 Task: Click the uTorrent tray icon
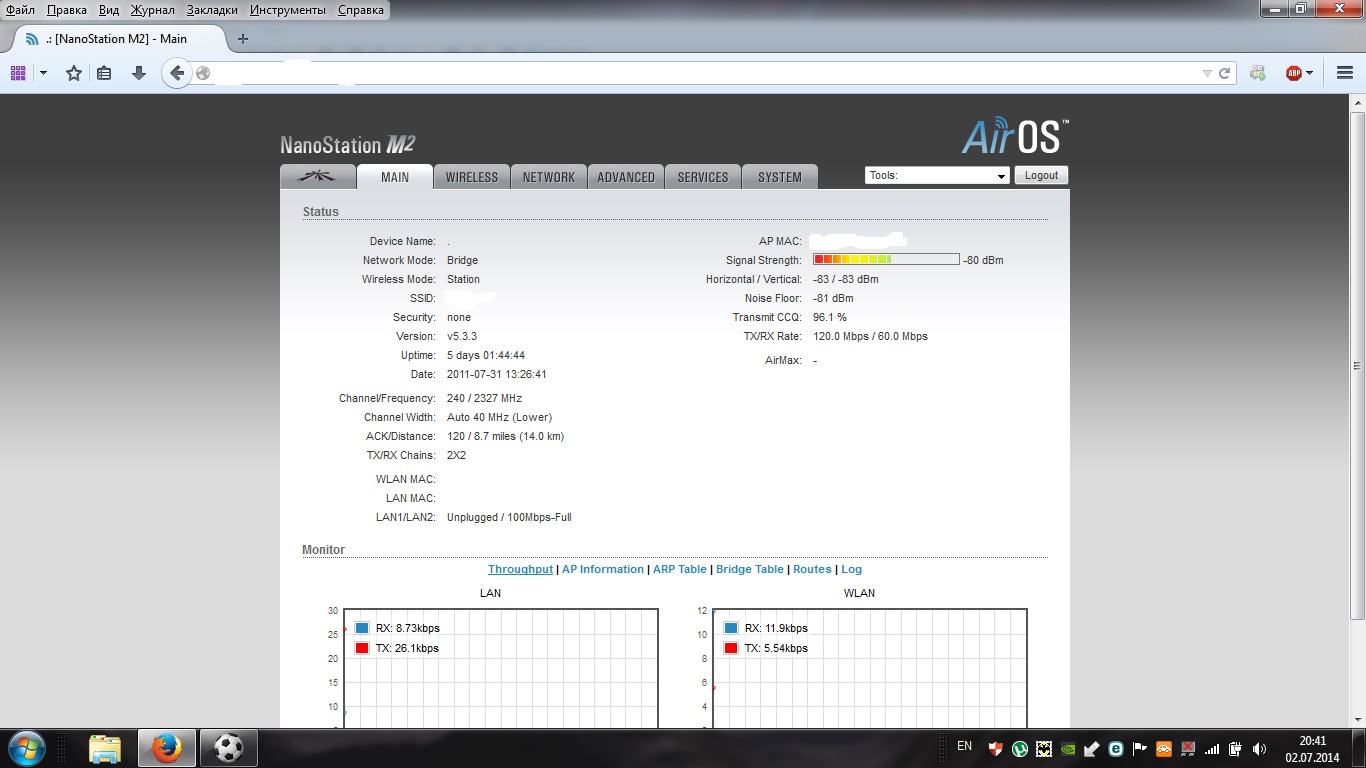[x=1020, y=748]
